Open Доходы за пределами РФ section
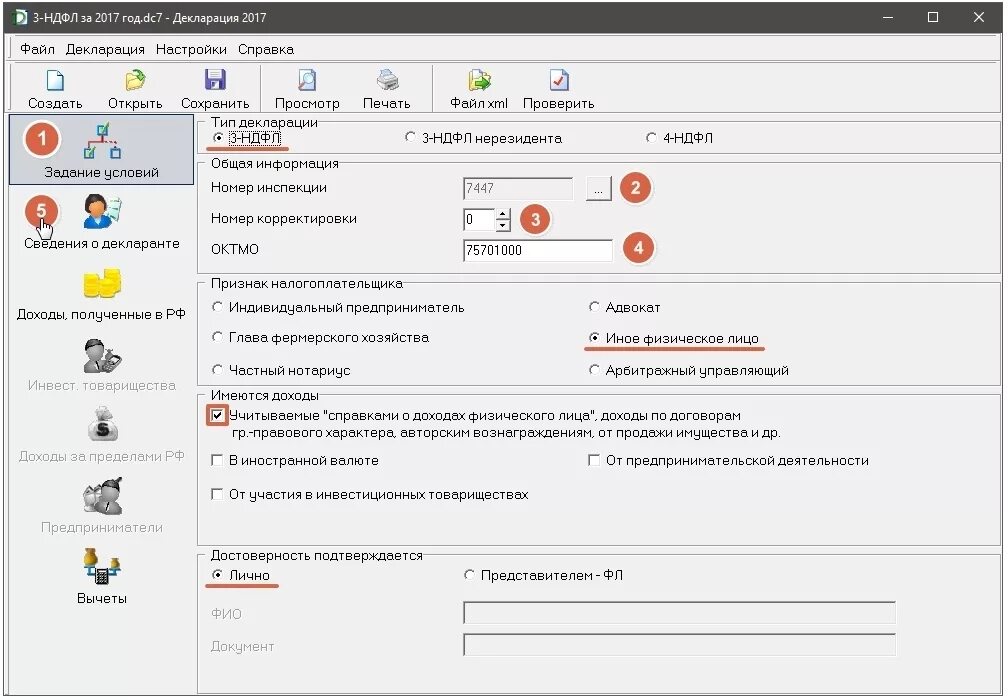The height and width of the screenshot is (700, 1008). 102,435
